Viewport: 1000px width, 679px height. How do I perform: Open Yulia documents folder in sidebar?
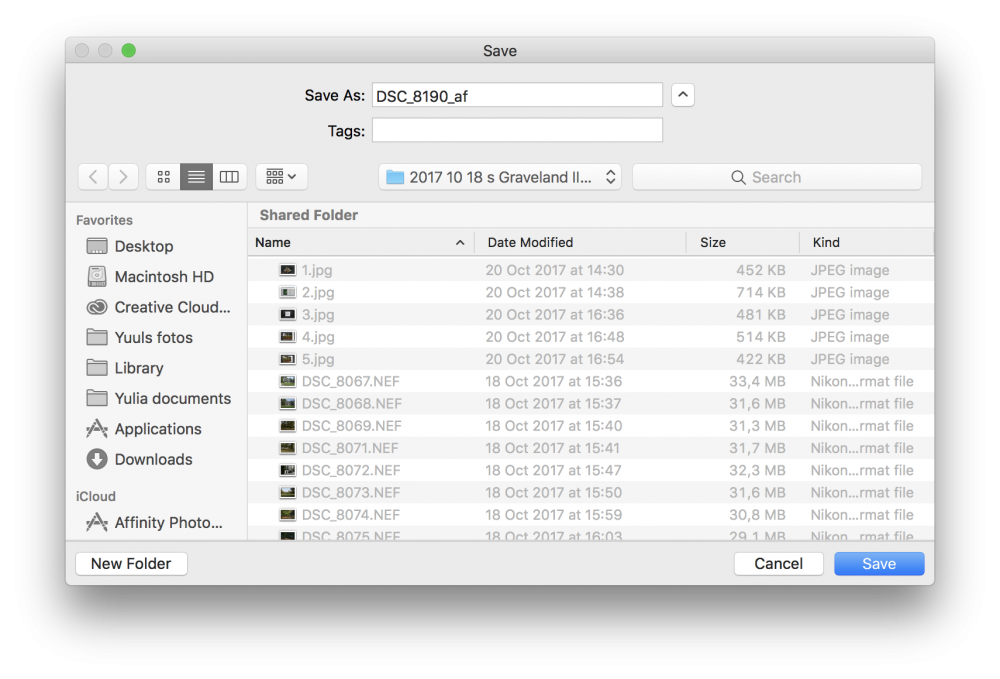(x=158, y=398)
